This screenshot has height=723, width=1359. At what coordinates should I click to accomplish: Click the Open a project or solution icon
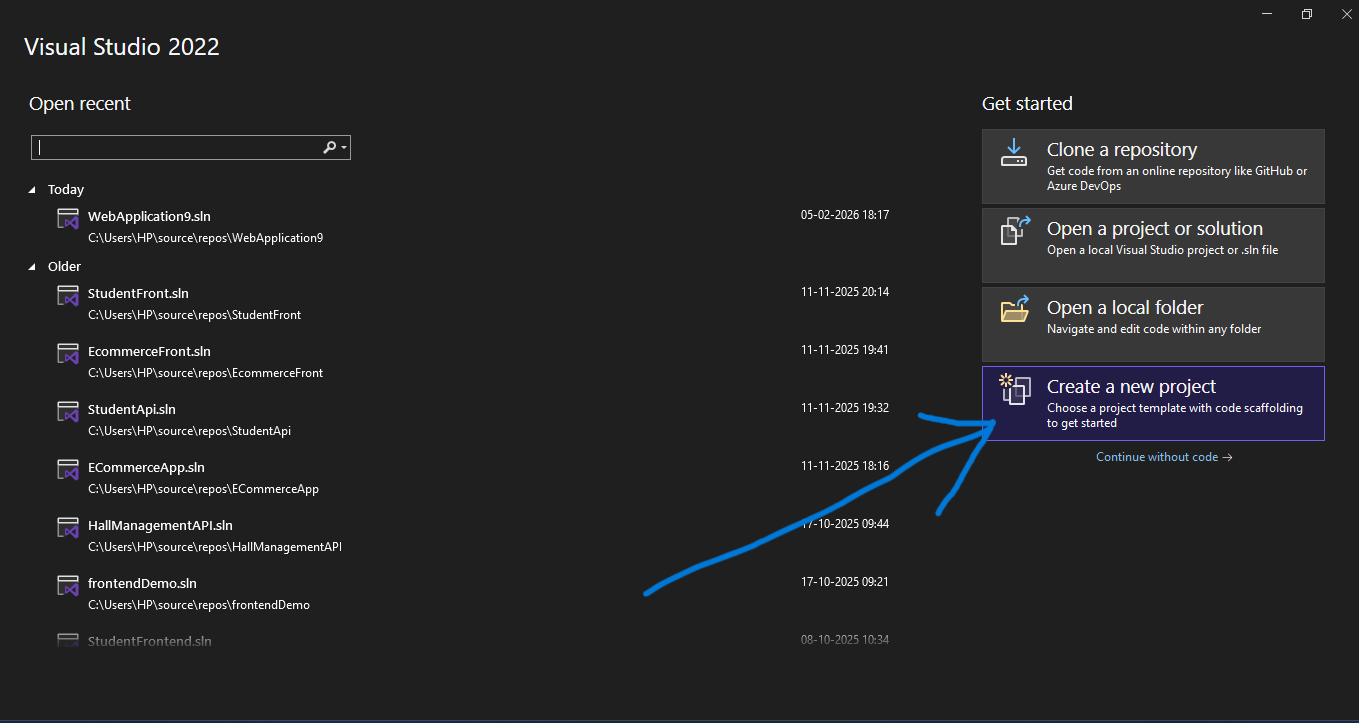[1013, 232]
